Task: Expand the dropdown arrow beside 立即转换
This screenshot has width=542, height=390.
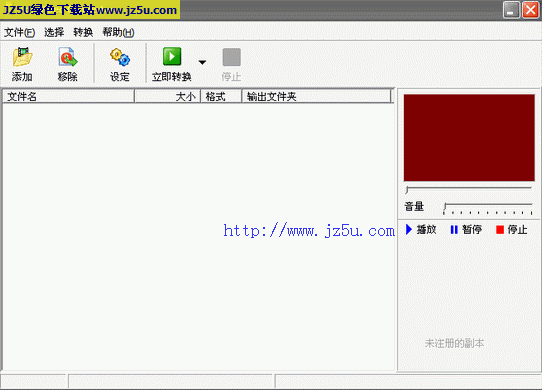Action: 202,63
